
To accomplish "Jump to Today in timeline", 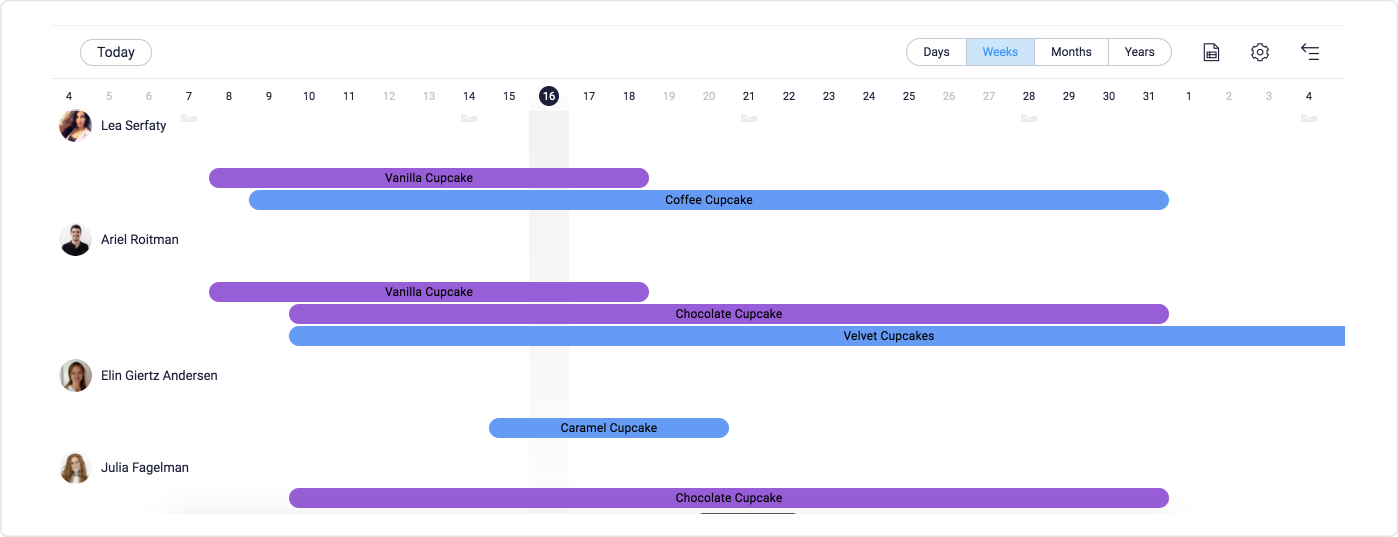I will [116, 53].
